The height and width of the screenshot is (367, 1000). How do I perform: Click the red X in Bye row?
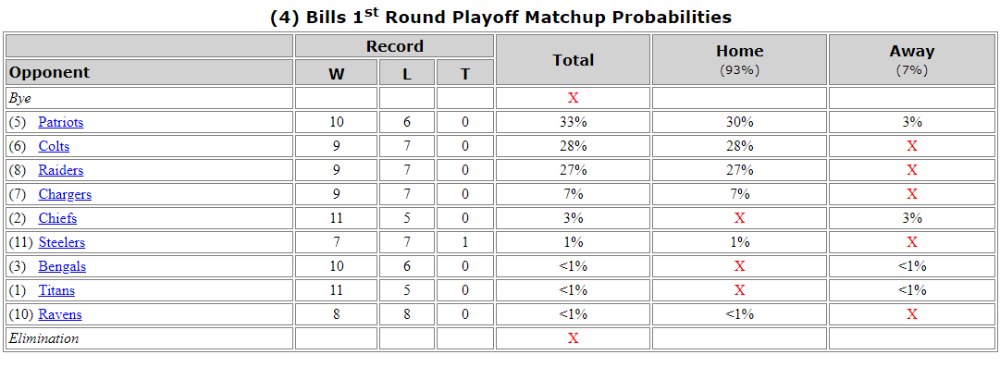573,98
